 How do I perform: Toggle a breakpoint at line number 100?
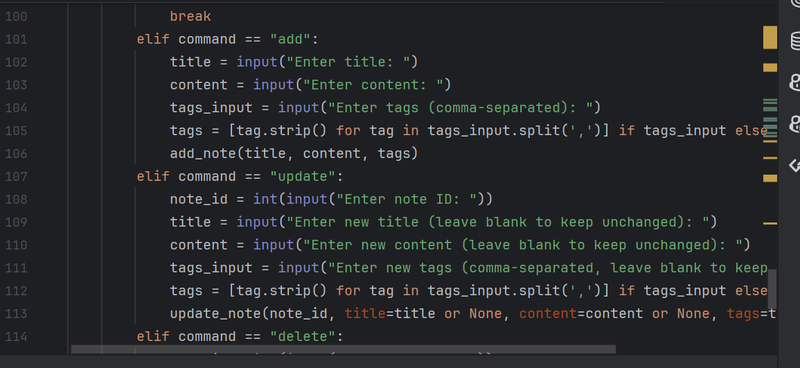pos(16,16)
